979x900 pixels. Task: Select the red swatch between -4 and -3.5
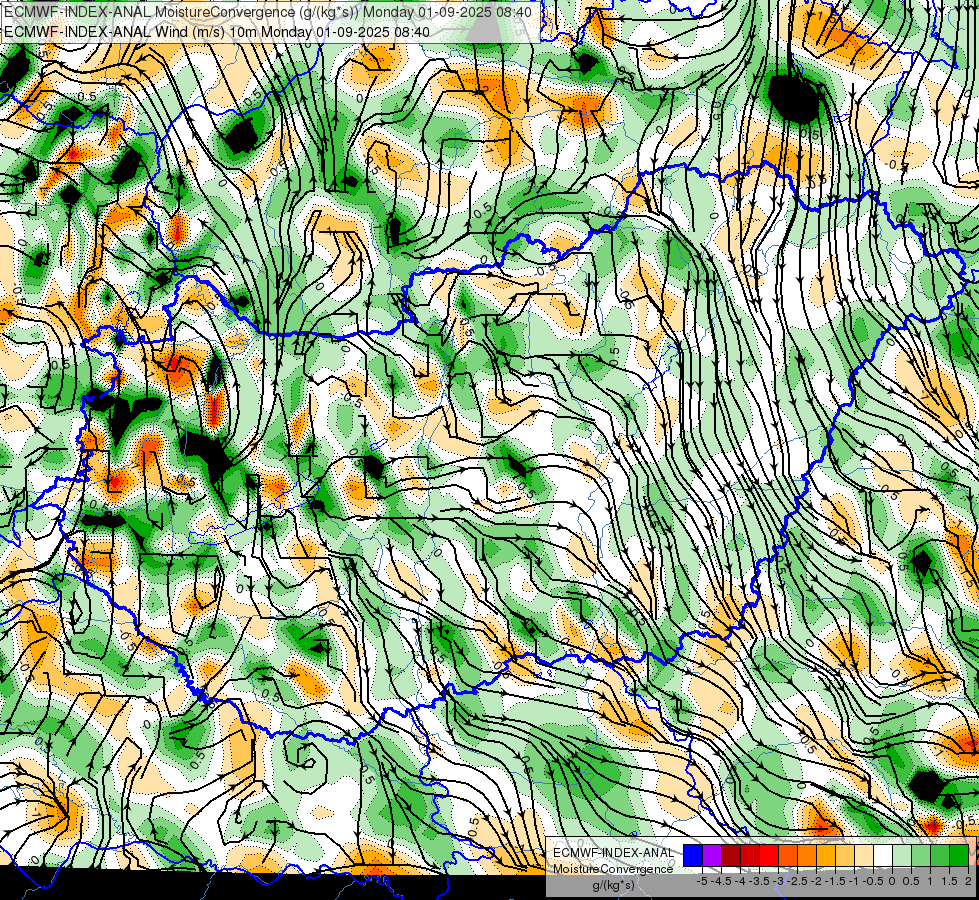point(750,855)
